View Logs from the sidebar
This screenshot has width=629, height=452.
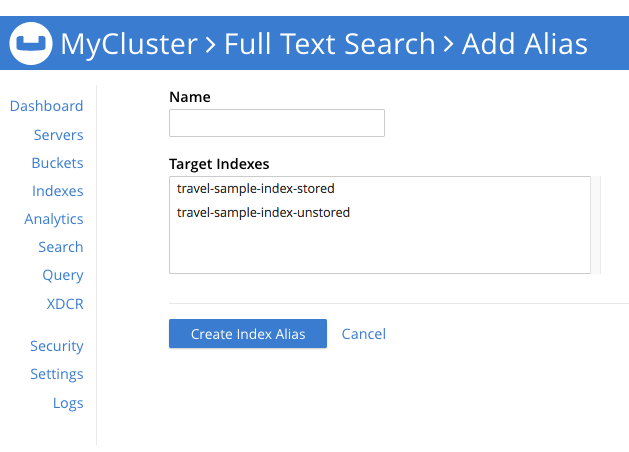click(68, 403)
